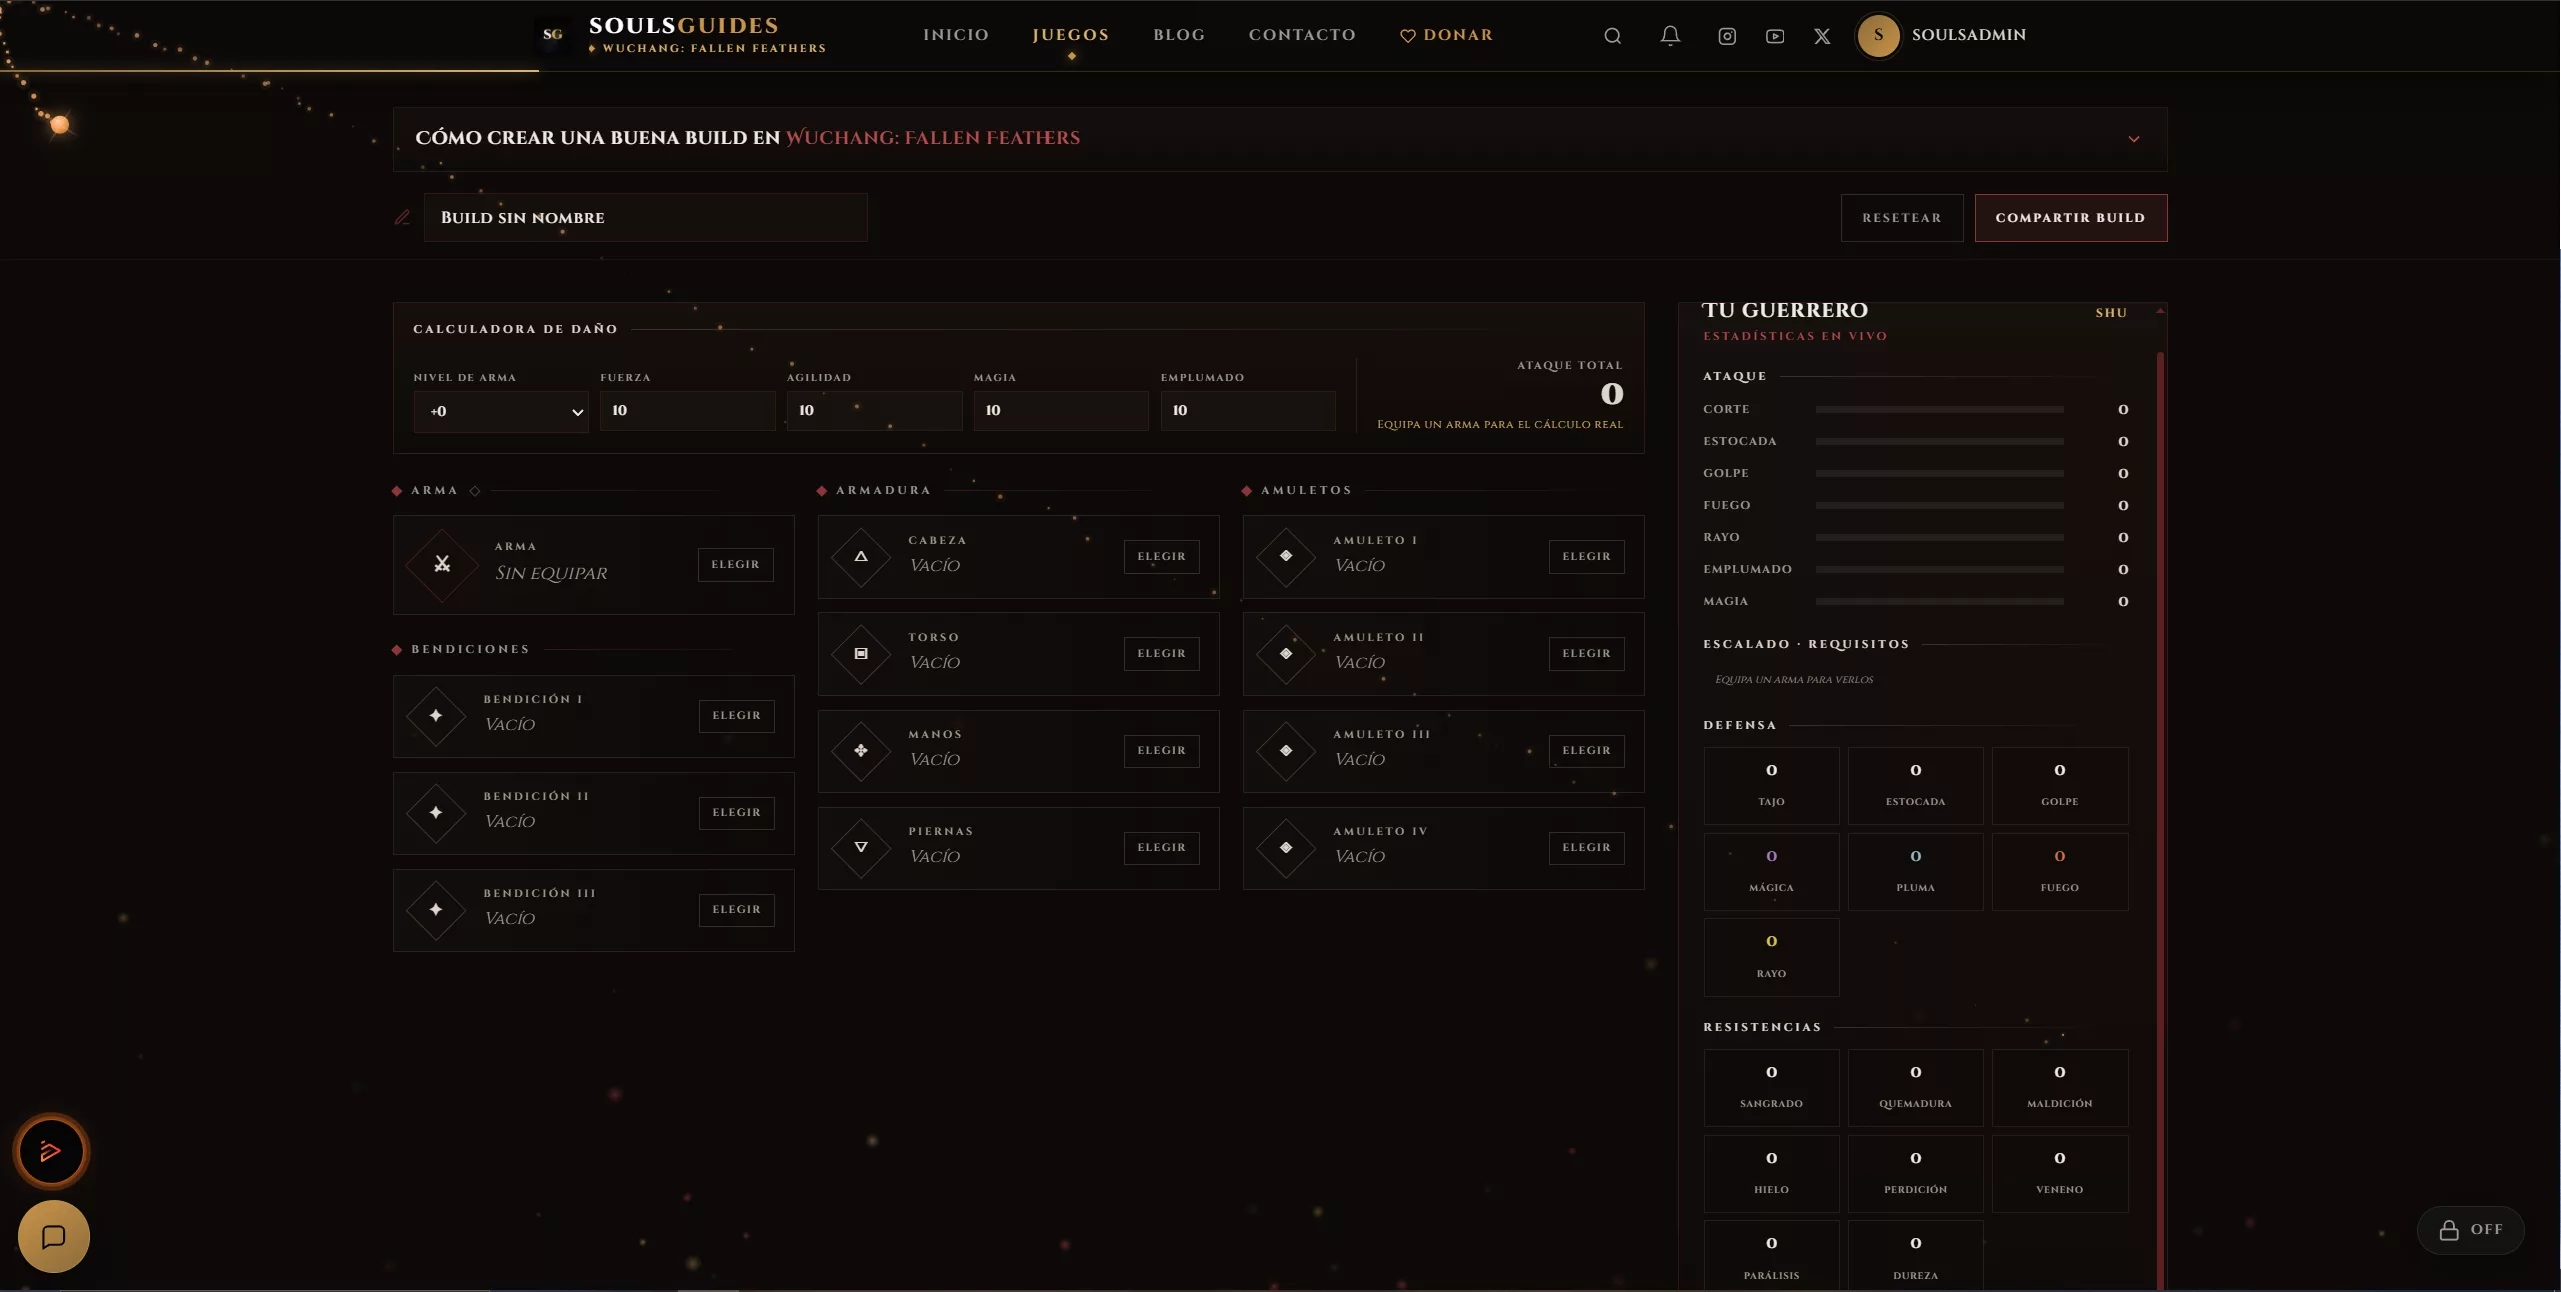Click the Magia attack bar
Image resolution: width=2561 pixels, height=1292 pixels.
click(1939, 602)
